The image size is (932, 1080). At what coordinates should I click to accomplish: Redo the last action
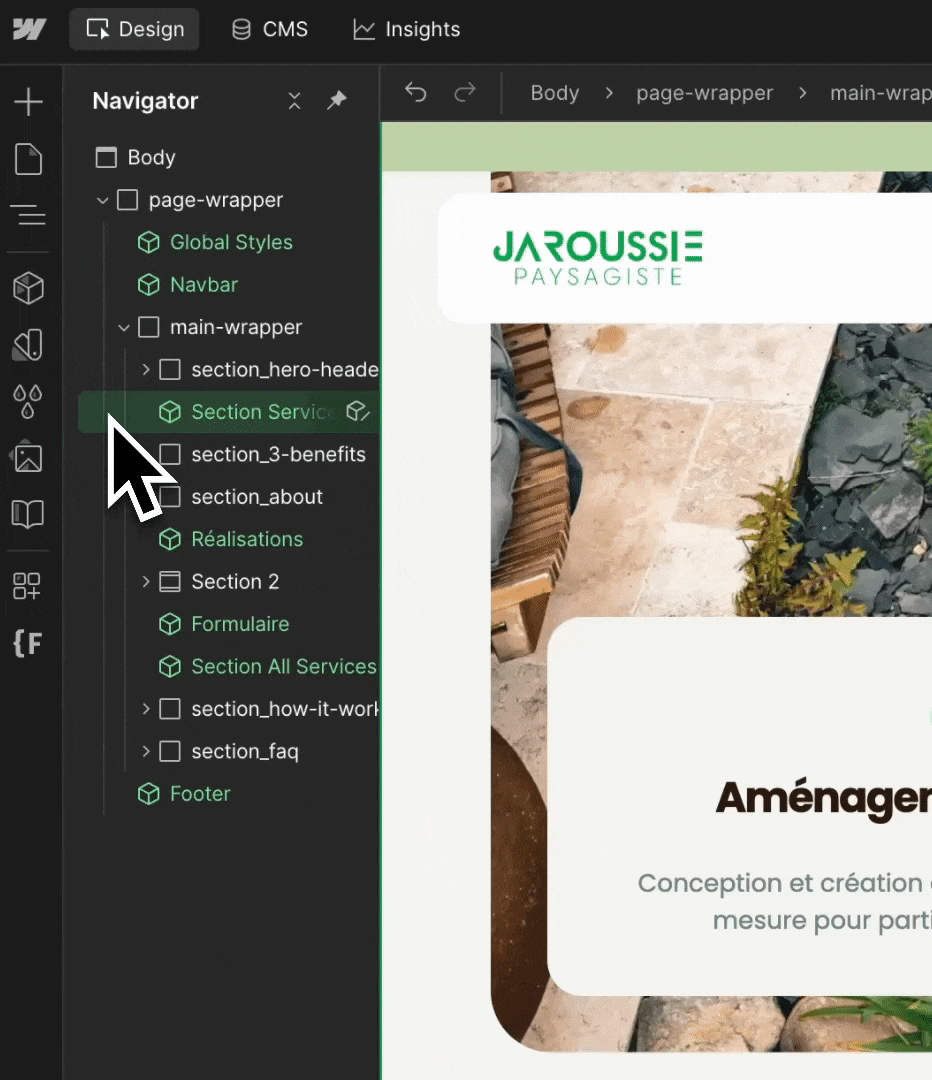pyautogui.click(x=465, y=92)
